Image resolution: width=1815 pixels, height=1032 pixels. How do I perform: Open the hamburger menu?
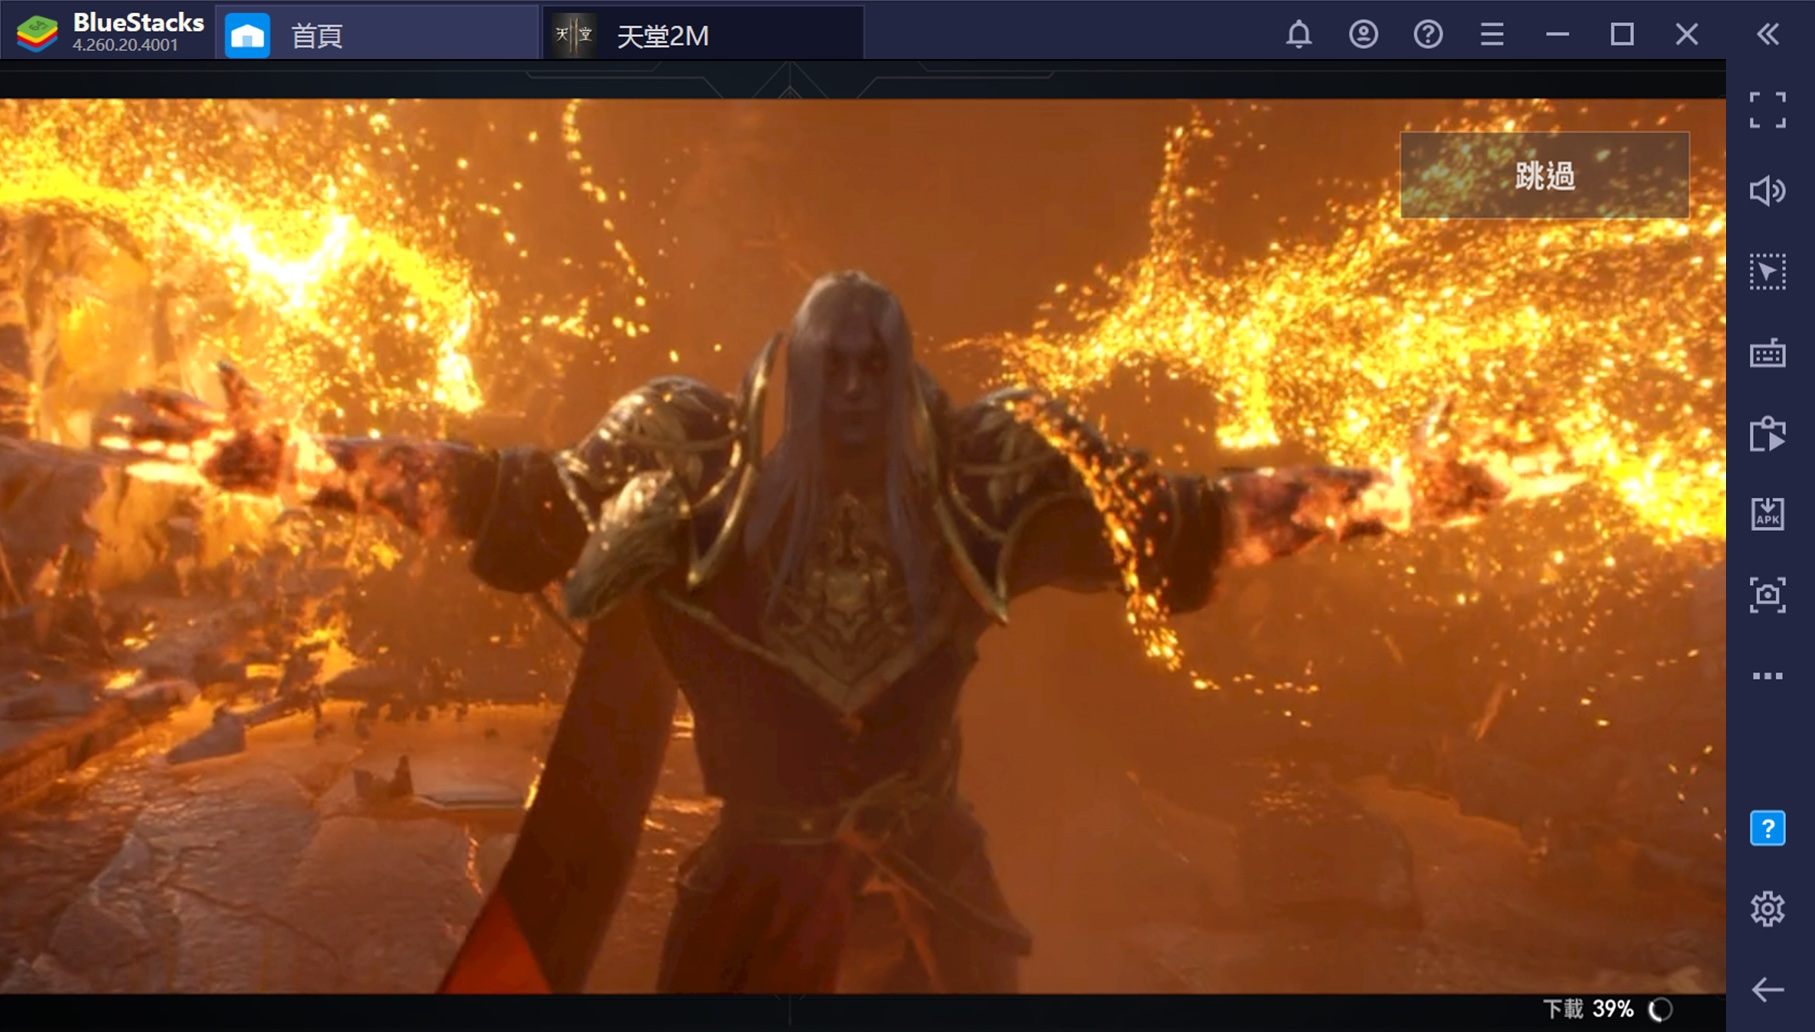pos(1492,34)
